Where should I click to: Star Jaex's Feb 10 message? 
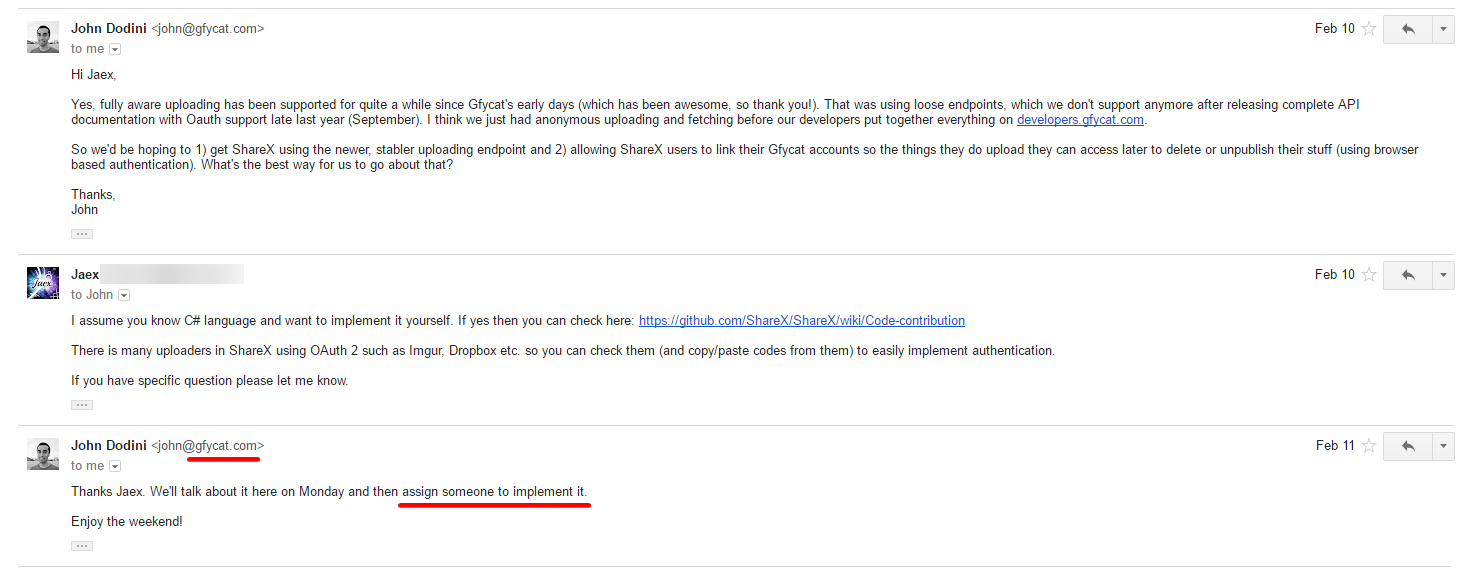[x=1369, y=275]
